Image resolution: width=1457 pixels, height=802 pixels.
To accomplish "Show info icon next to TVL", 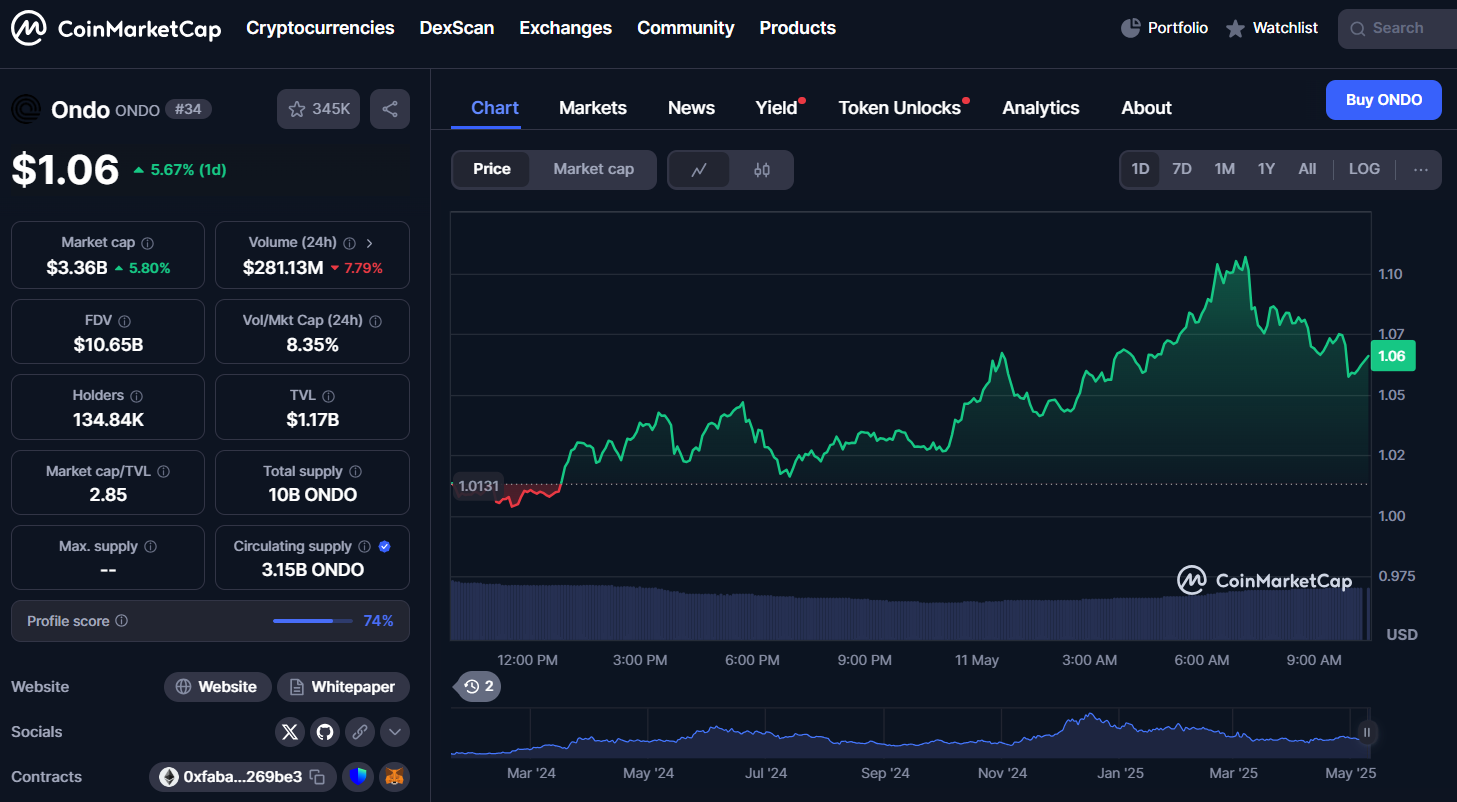I will point(329,397).
